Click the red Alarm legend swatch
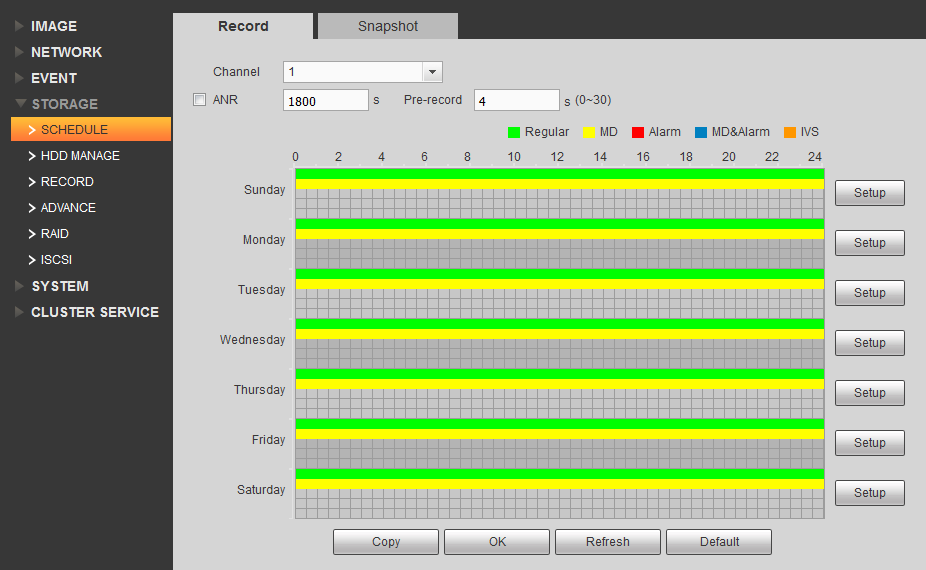The image size is (926, 570). [638, 132]
